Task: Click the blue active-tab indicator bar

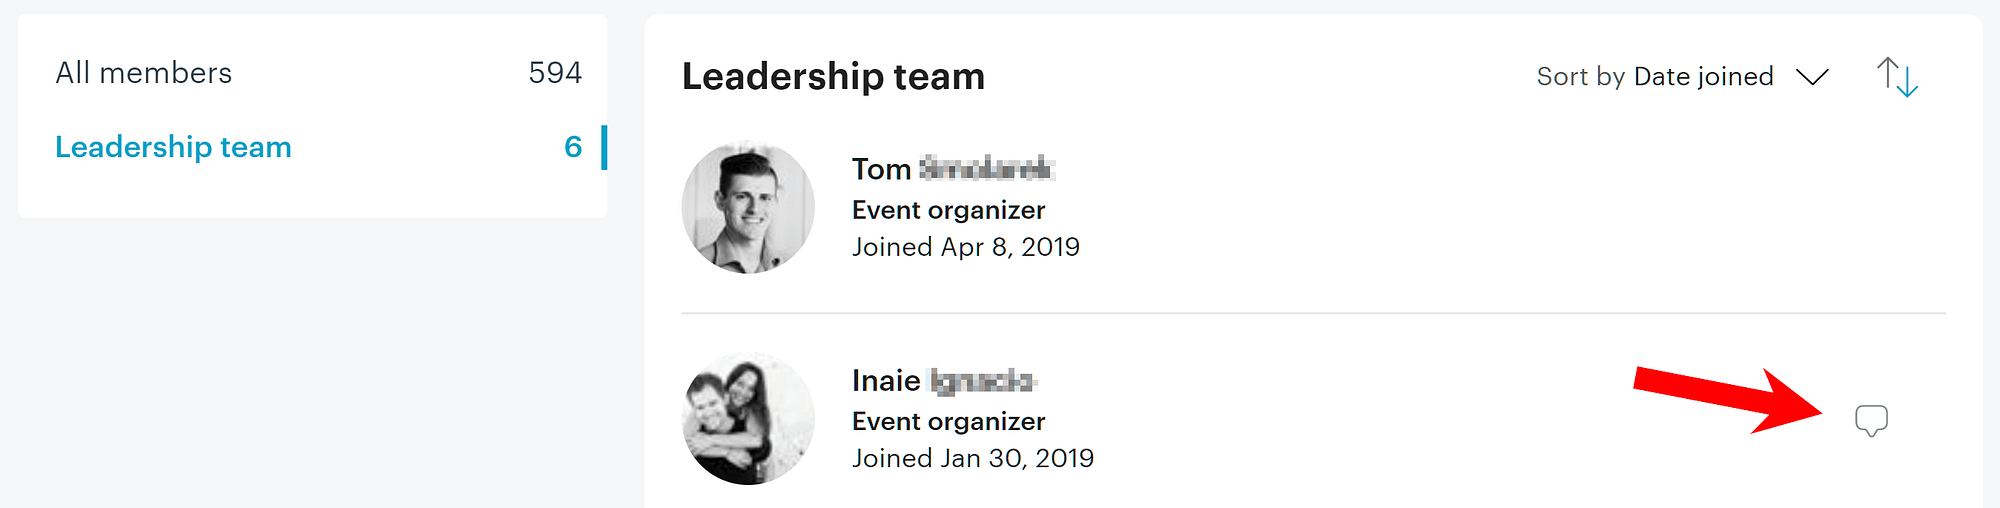Action: 604,147
